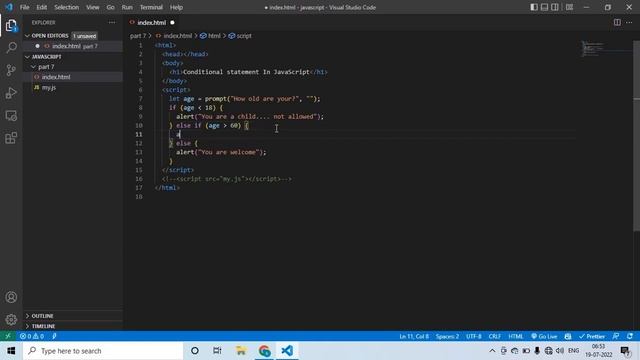Open the Extensions view

coord(11,138)
